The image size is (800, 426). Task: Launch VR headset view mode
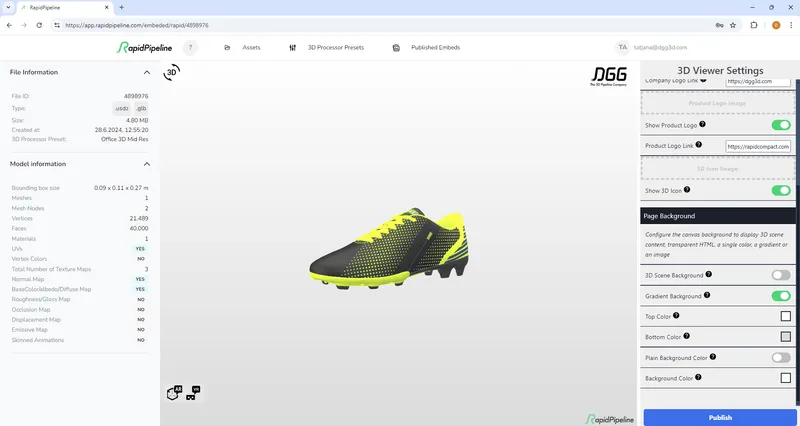(x=193, y=393)
